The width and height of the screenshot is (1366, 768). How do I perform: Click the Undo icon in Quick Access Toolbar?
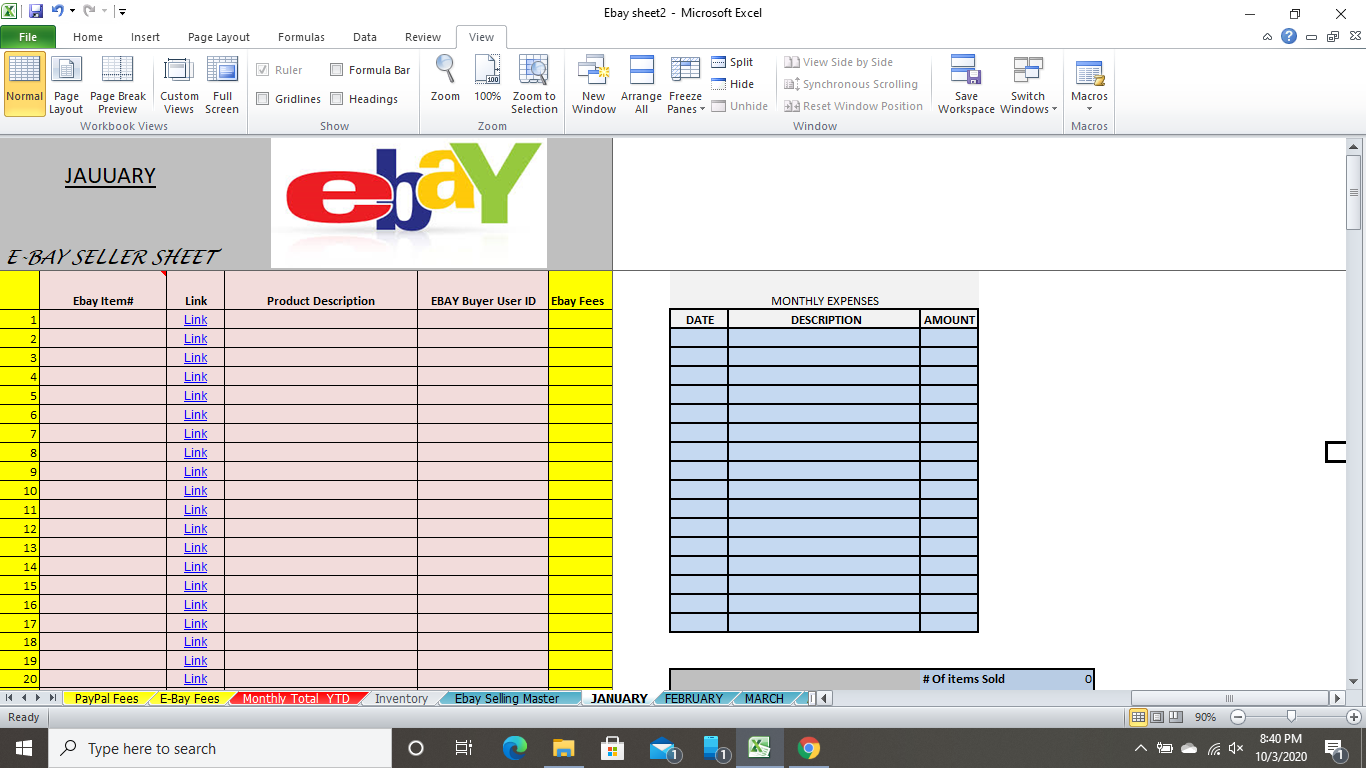pos(58,12)
